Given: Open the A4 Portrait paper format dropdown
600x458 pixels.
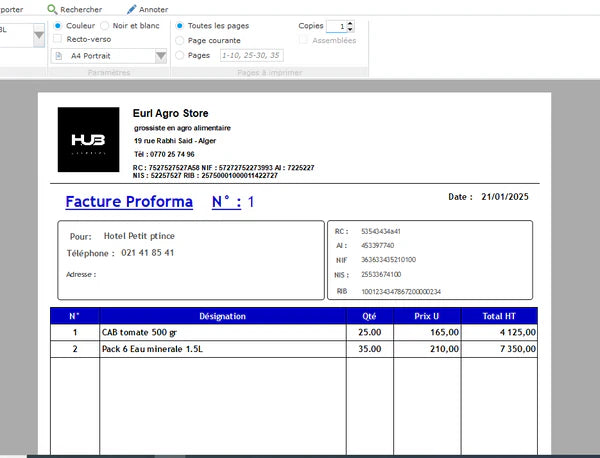Looking at the screenshot, I should point(109,56).
